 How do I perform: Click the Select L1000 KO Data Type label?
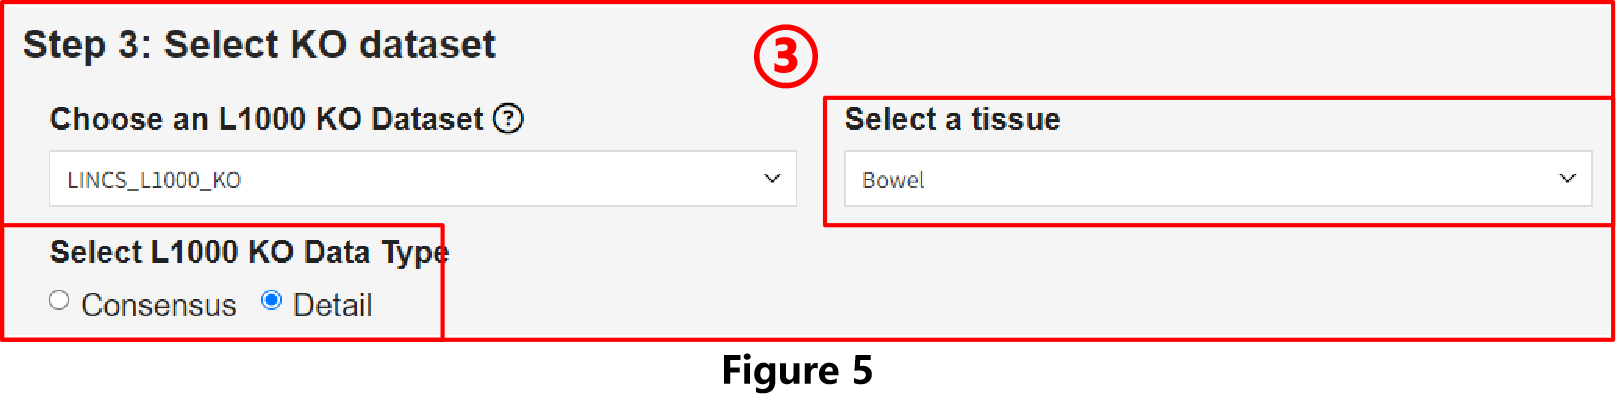(x=249, y=252)
